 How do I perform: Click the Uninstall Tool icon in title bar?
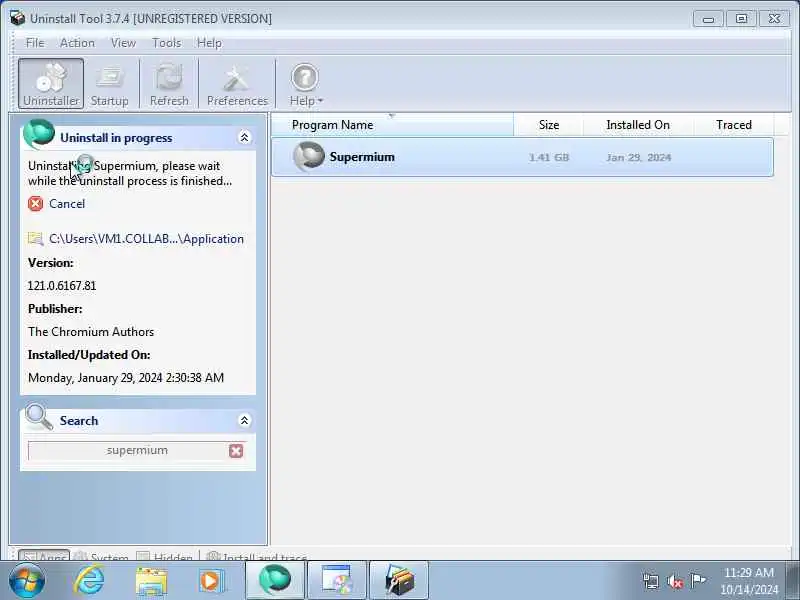[x=17, y=18]
